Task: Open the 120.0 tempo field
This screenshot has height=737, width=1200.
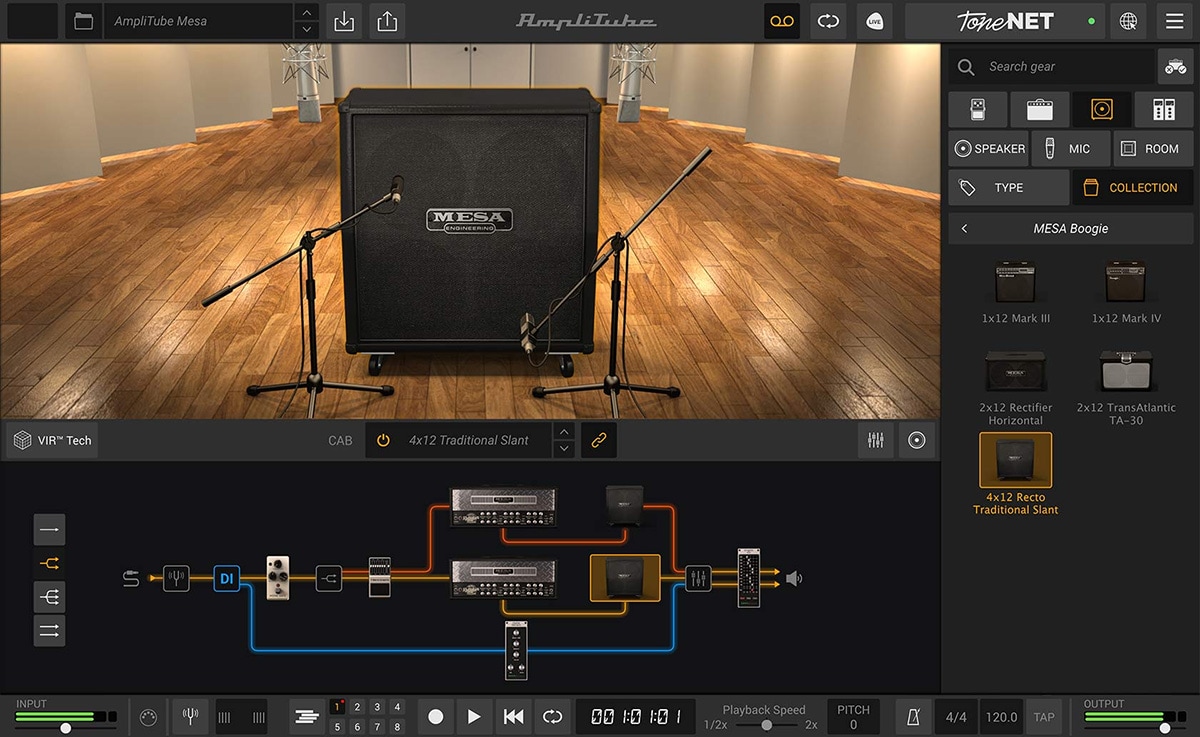Action: point(1001,717)
